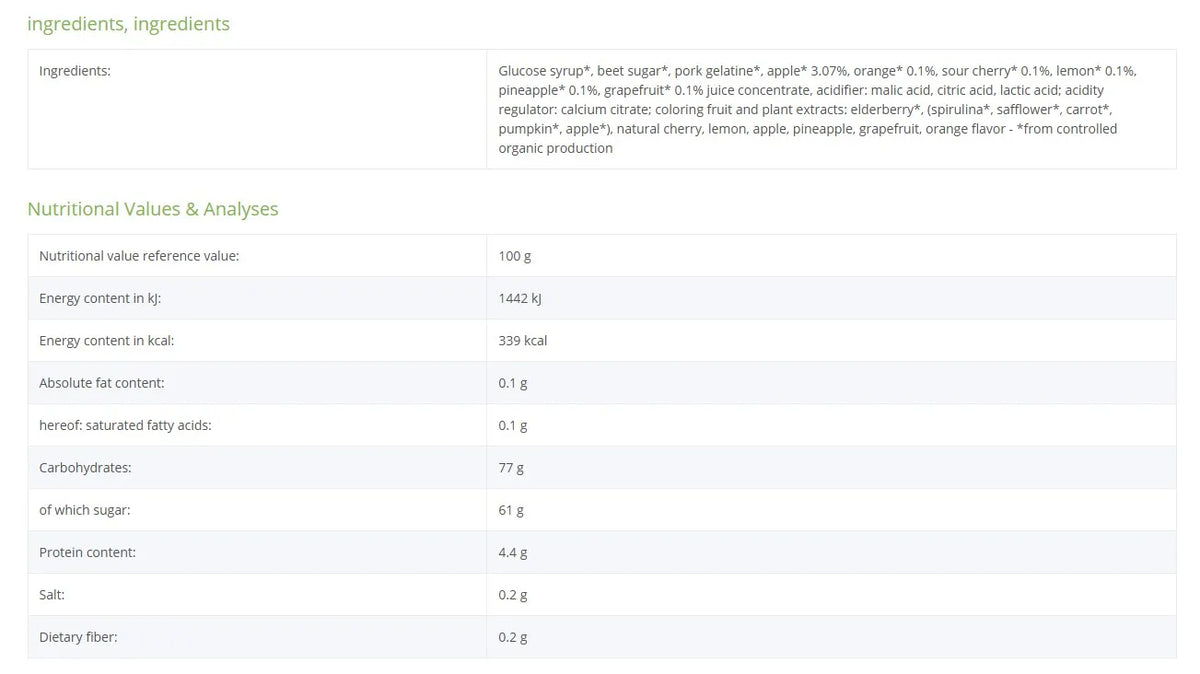The width and height of the screenshot is (1200, 674).
Task: Select the '339 kcal' value
Action: (x=523, y=340)
